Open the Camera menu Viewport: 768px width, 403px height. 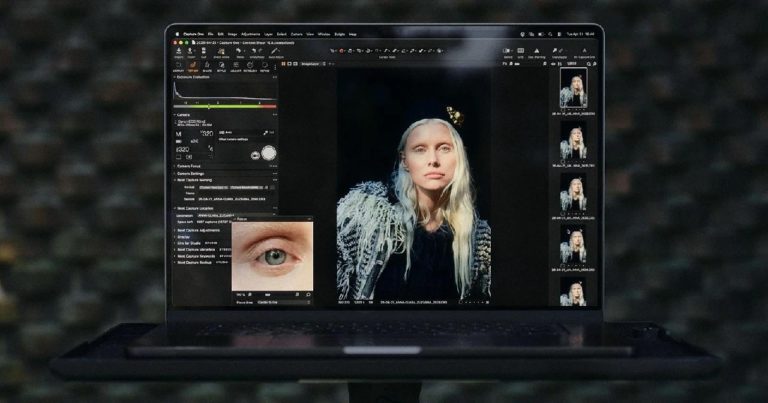click(x=297, y=34)
